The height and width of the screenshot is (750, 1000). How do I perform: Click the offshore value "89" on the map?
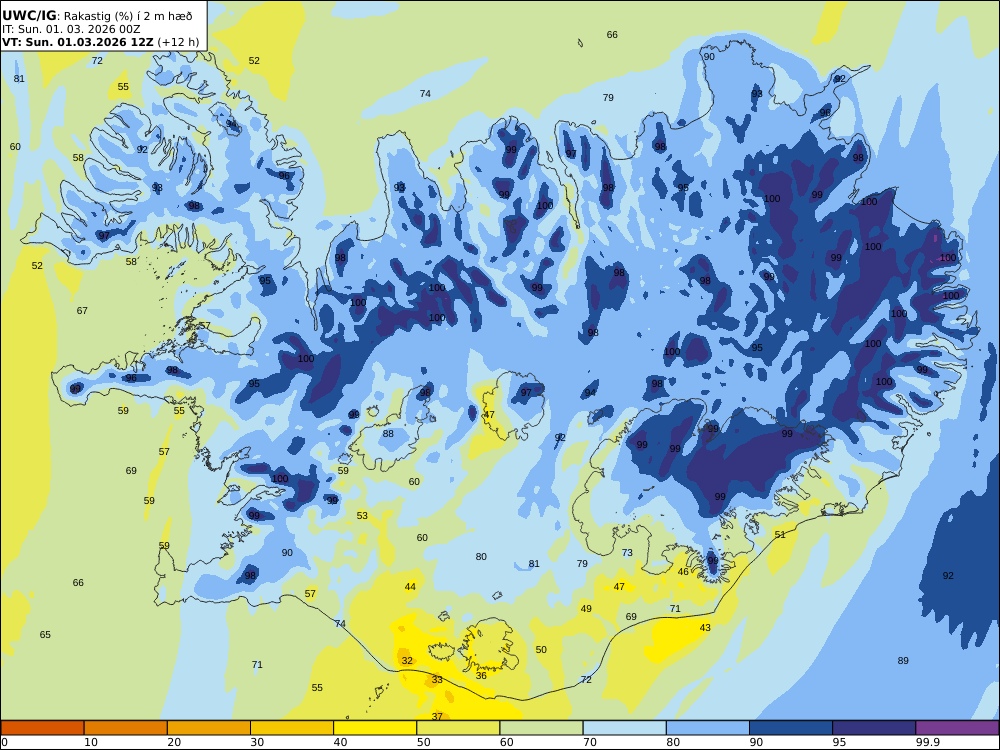(903, 661)
